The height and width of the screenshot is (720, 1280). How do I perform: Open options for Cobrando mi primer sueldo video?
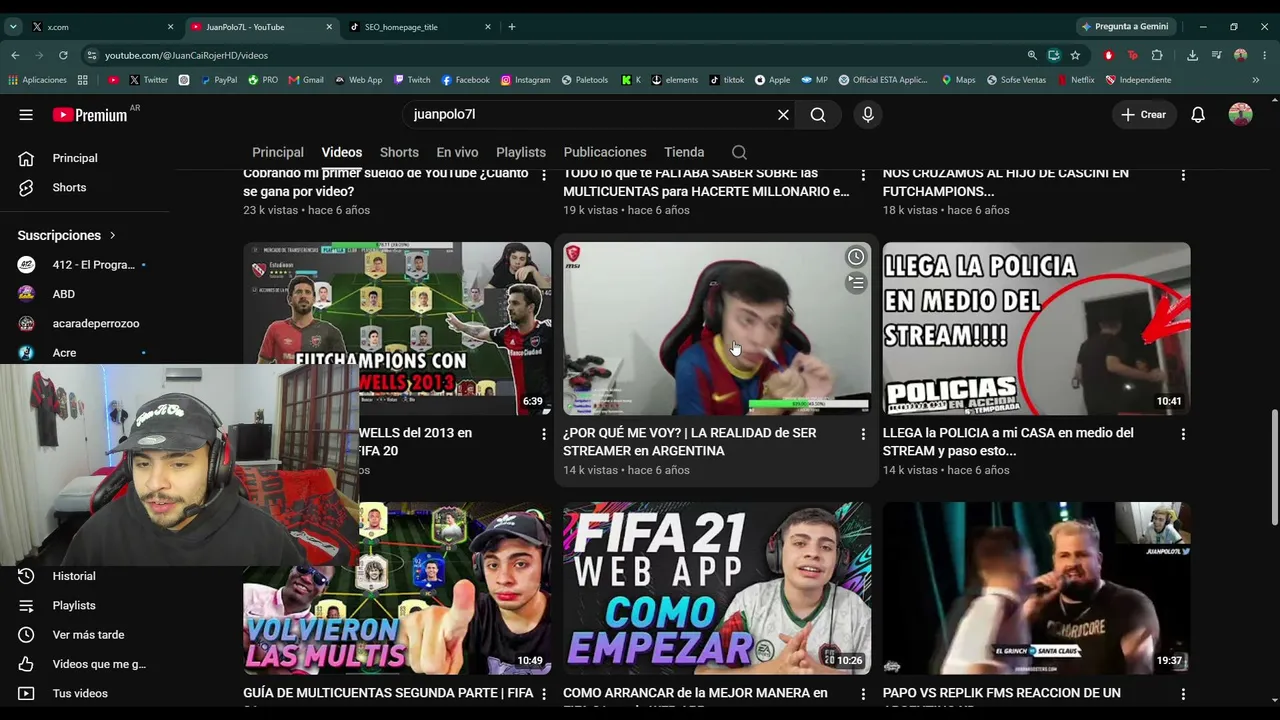click(x=544, y=175)
